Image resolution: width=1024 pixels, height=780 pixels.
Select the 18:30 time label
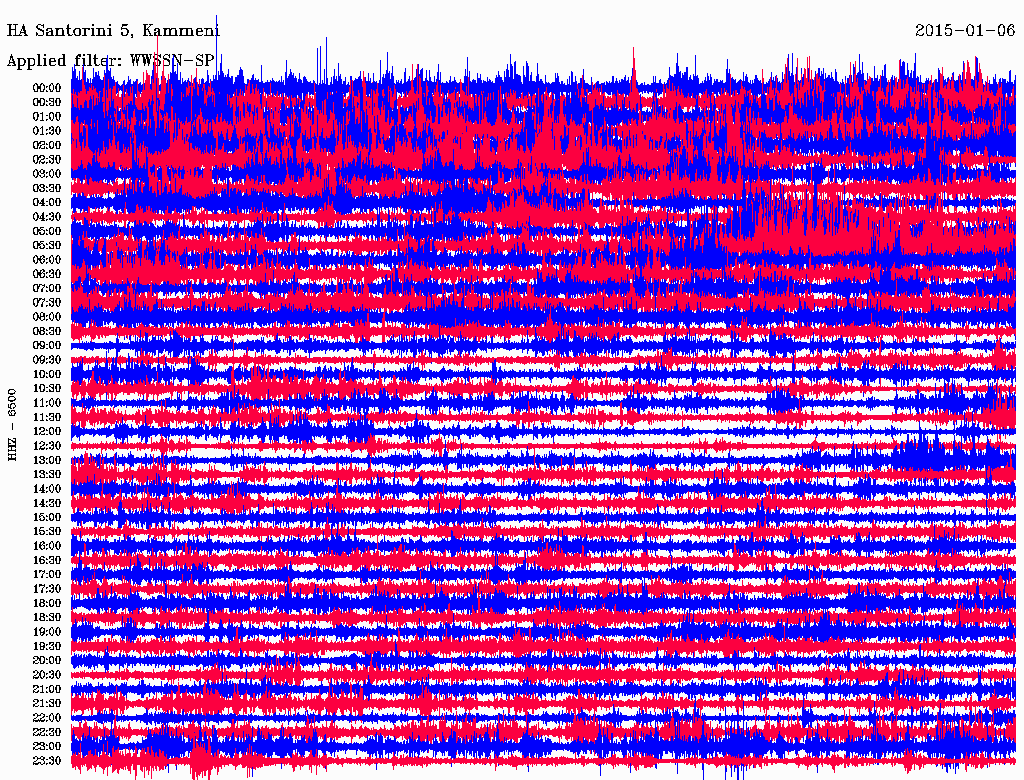coord(47,617)
